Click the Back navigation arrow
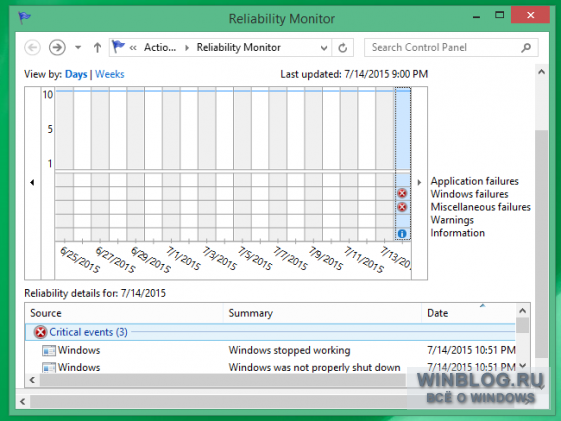Screen dimensions: 561x421 (x=32, y=47)
